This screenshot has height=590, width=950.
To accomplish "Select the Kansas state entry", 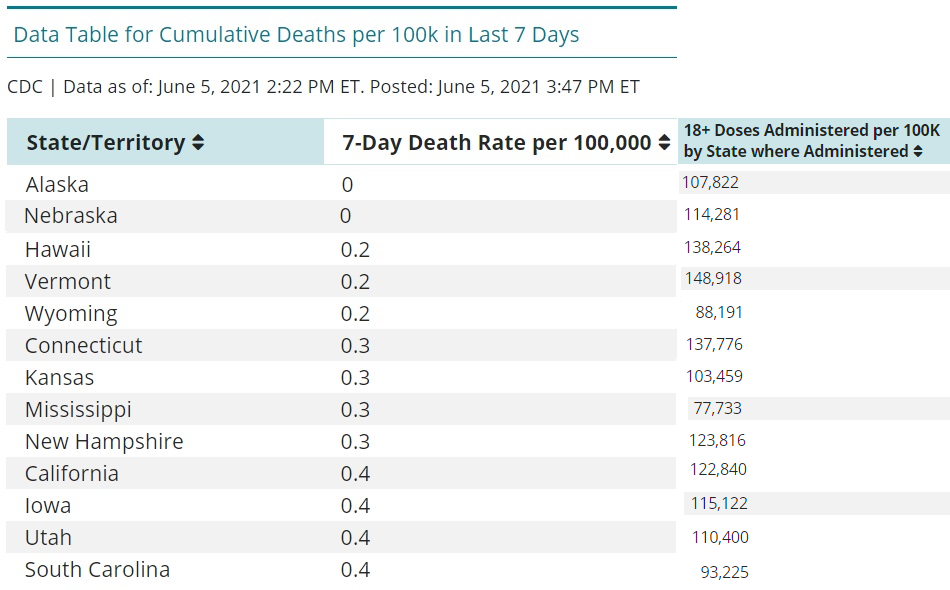I will point(60,378).
